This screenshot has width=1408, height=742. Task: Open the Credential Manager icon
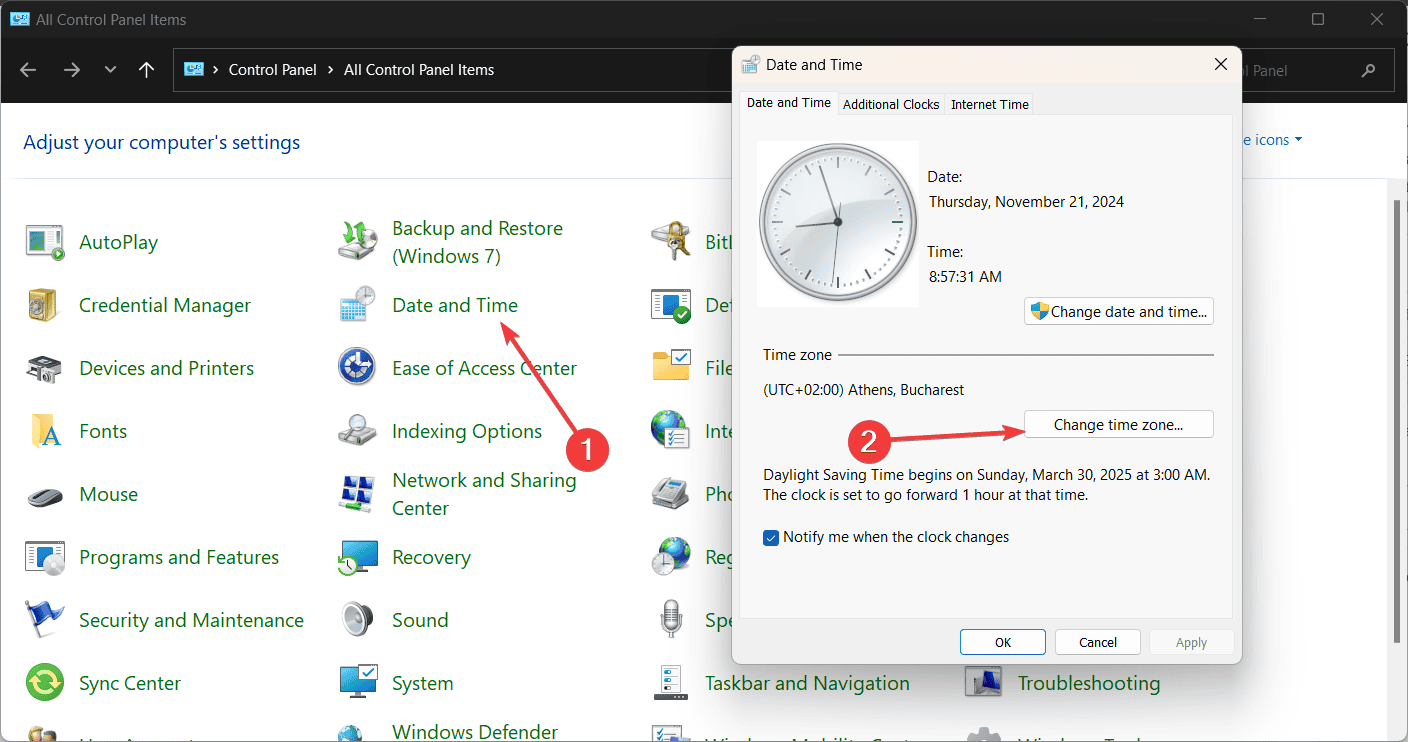(45, 305)
